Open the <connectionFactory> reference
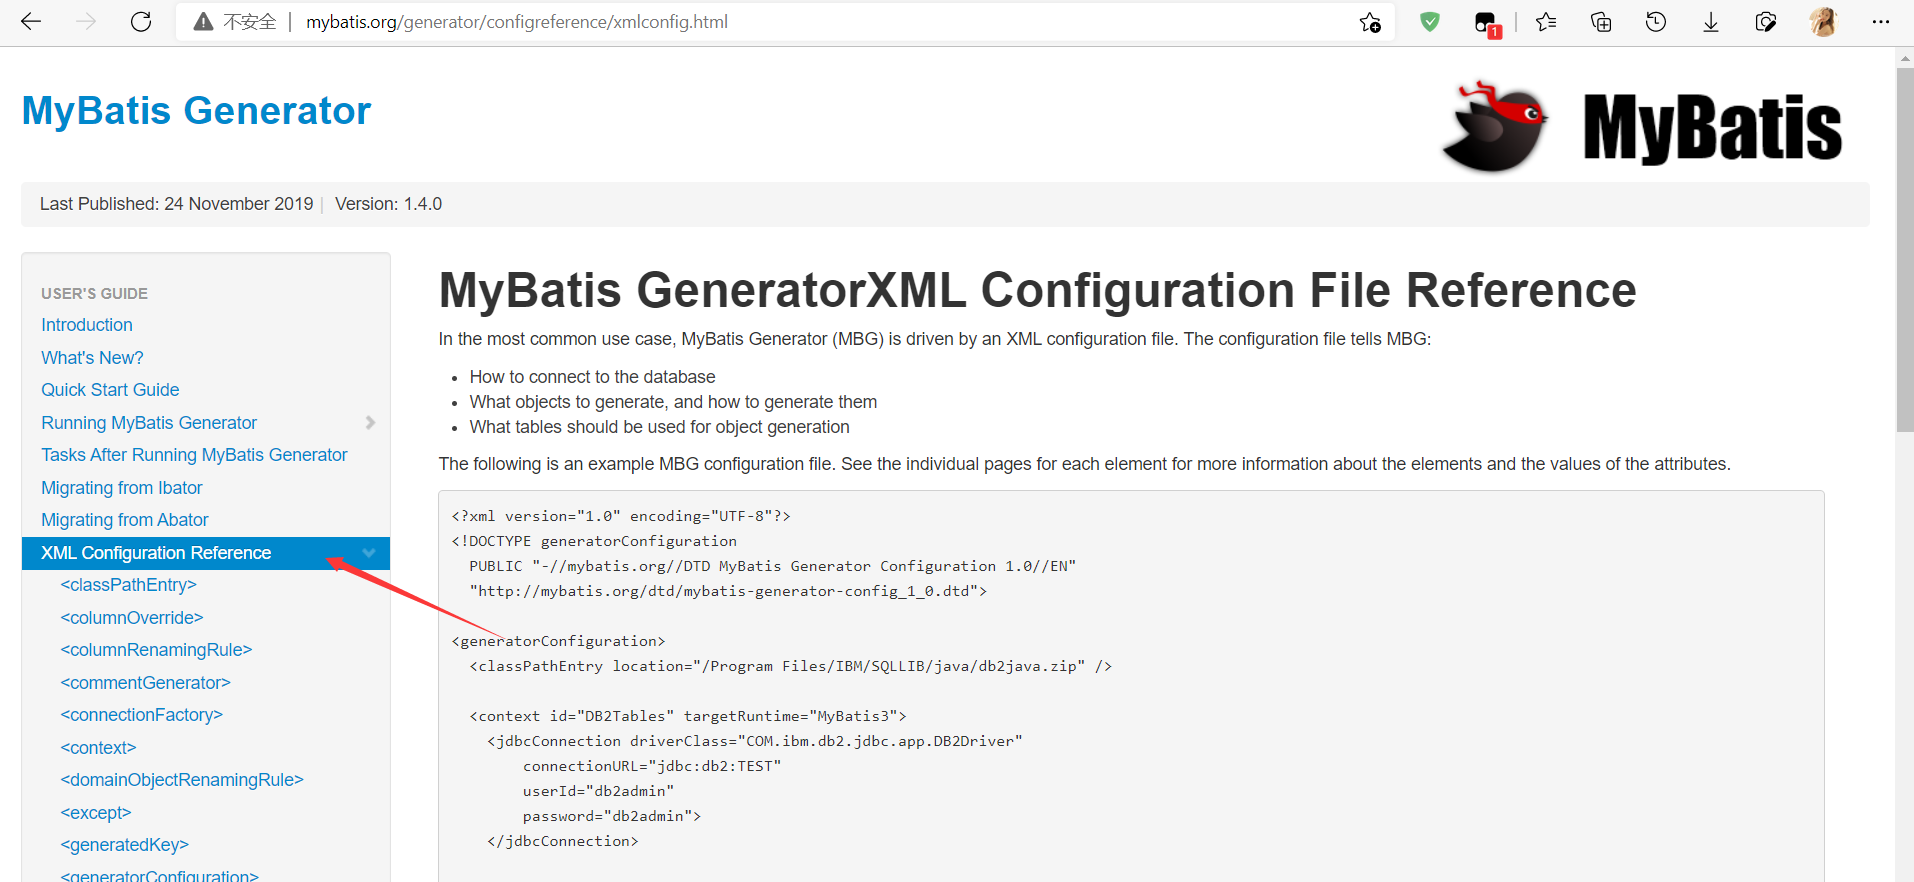The width and height of the screenshot is (1914, 882). [141, 715]
